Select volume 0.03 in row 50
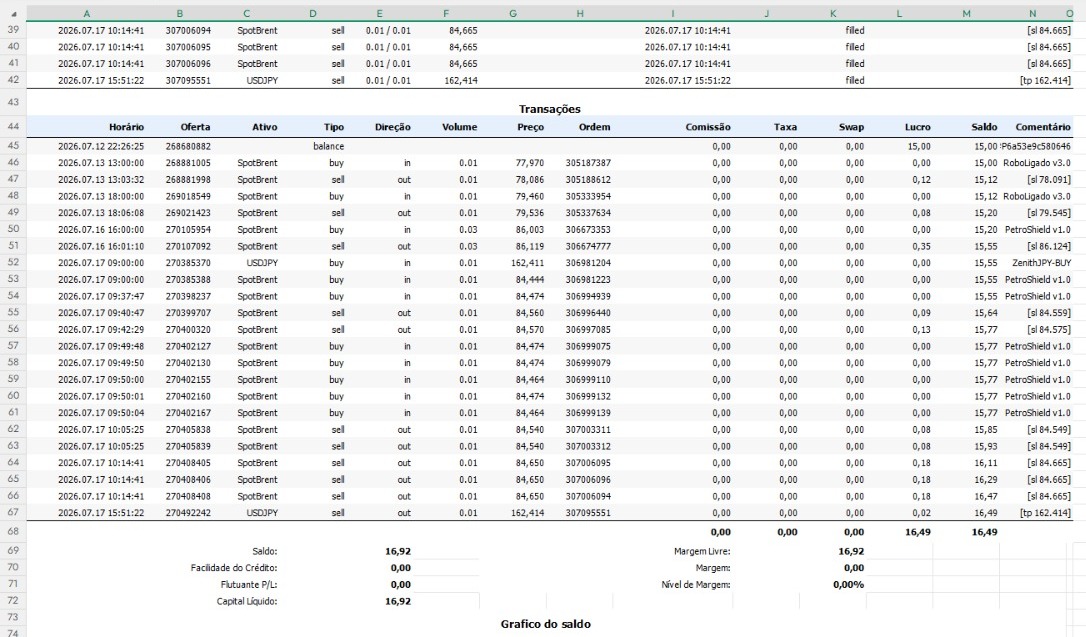The width and height of the screenshot is (1086, 637). [468, 230]
